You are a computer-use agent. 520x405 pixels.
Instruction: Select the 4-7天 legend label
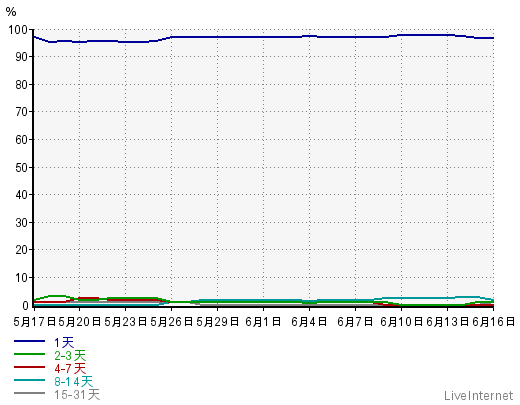70,368
